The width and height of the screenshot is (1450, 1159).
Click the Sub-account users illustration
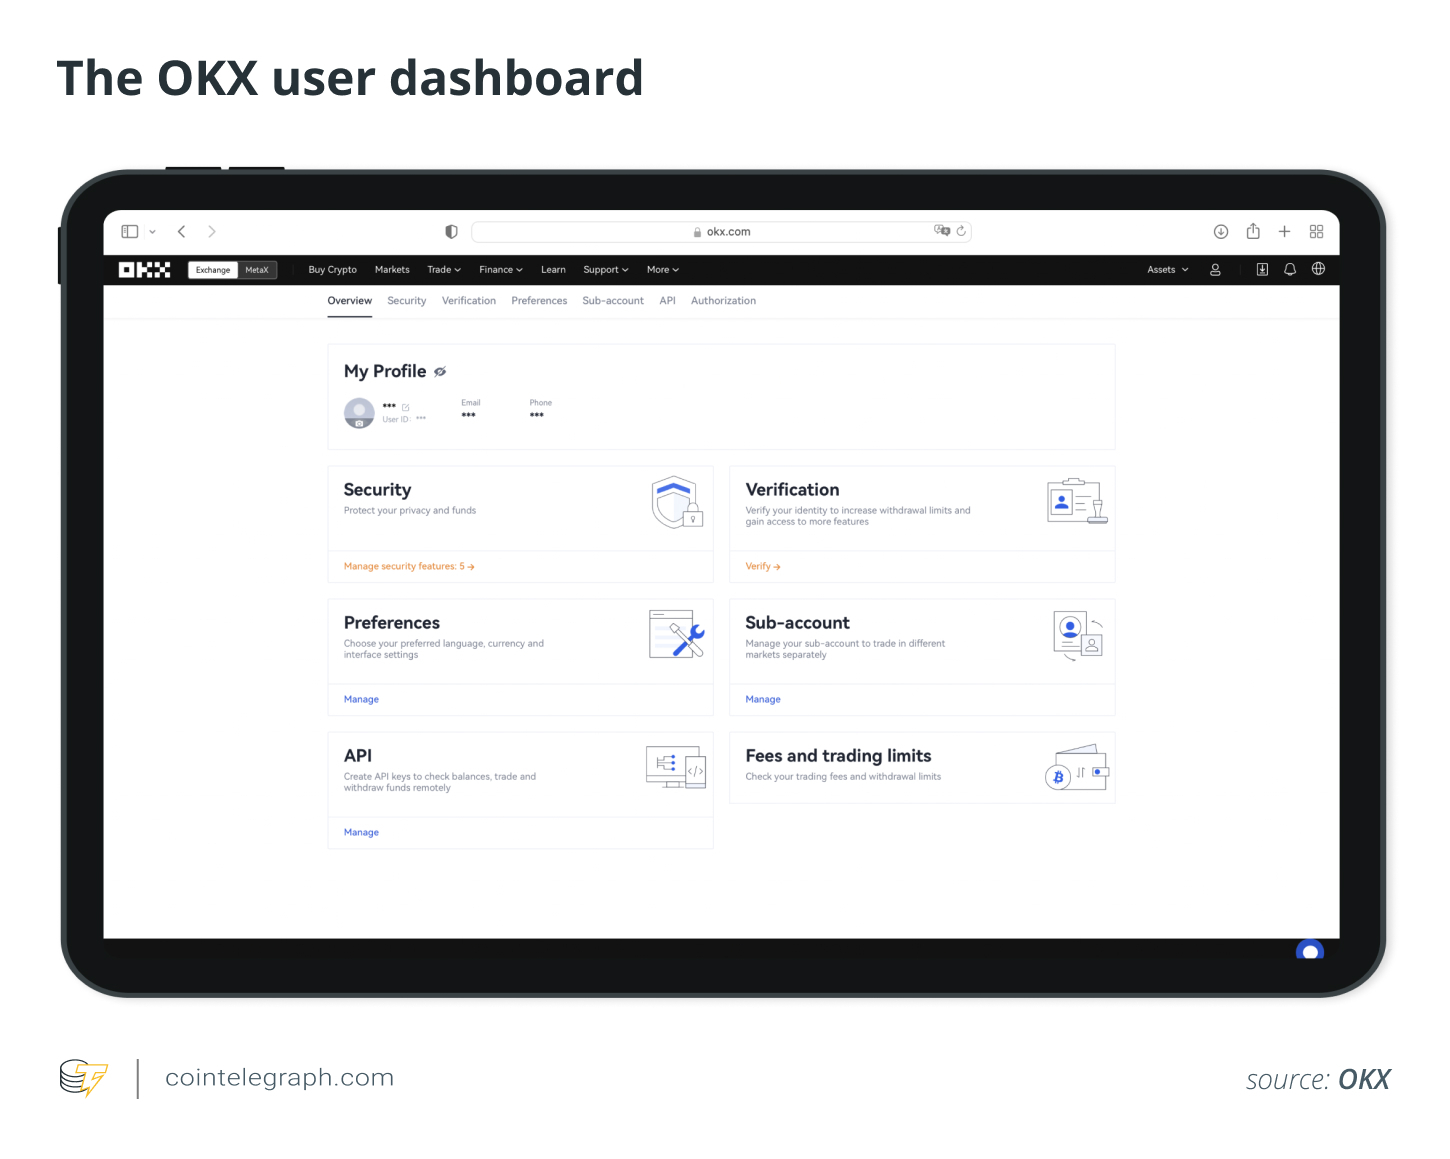tap(1078, 636)
